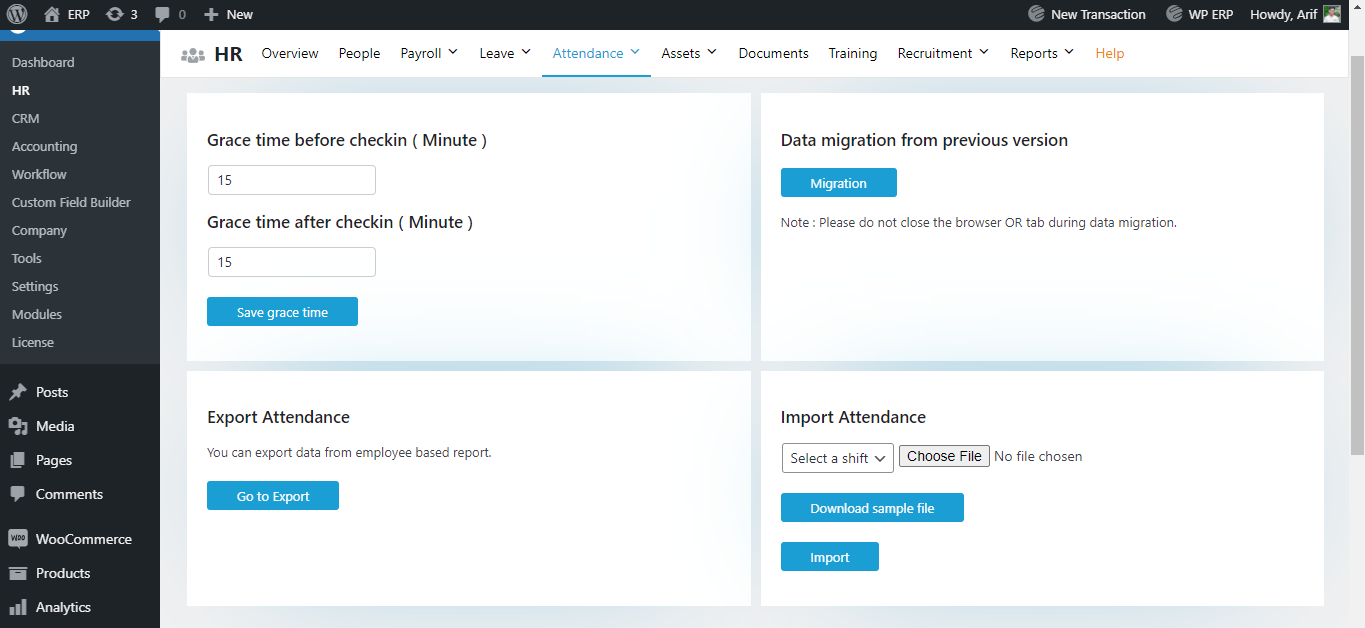Start data Migration button
The width and height of the screenshot is (1365, 628).
[x=838, y=183]
